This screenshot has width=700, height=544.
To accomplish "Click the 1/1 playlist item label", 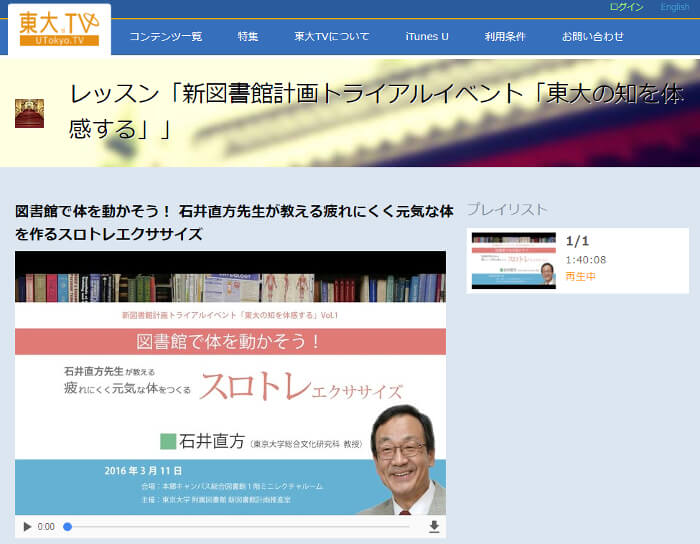I will tap(577, 241).
